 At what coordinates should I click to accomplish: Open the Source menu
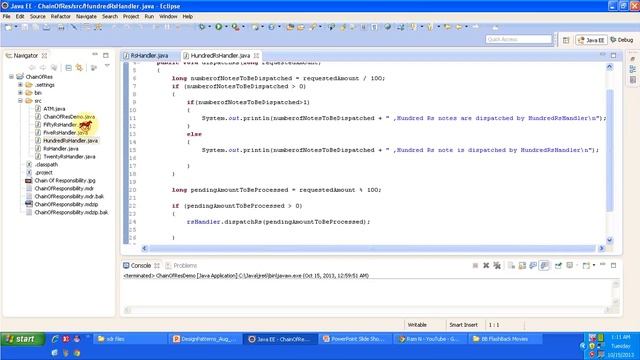pos(38,17)
